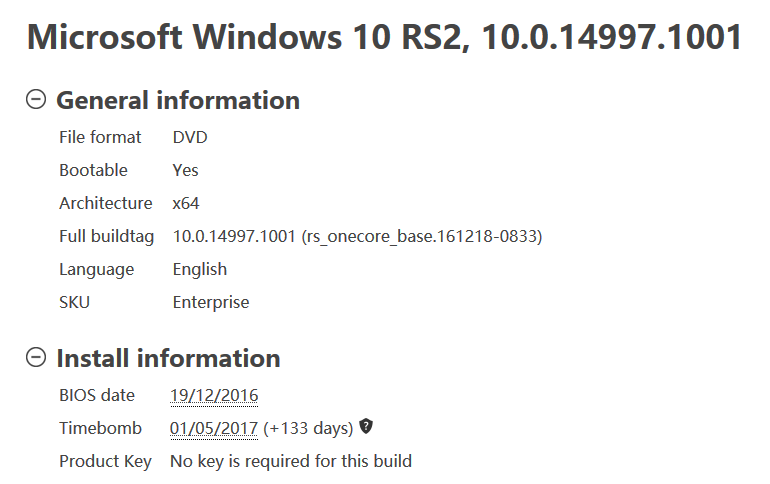Image resolution: width=770 pixels, height=484 pixels.
Task: Click the No key is required text
Action: tap(291, 461)
